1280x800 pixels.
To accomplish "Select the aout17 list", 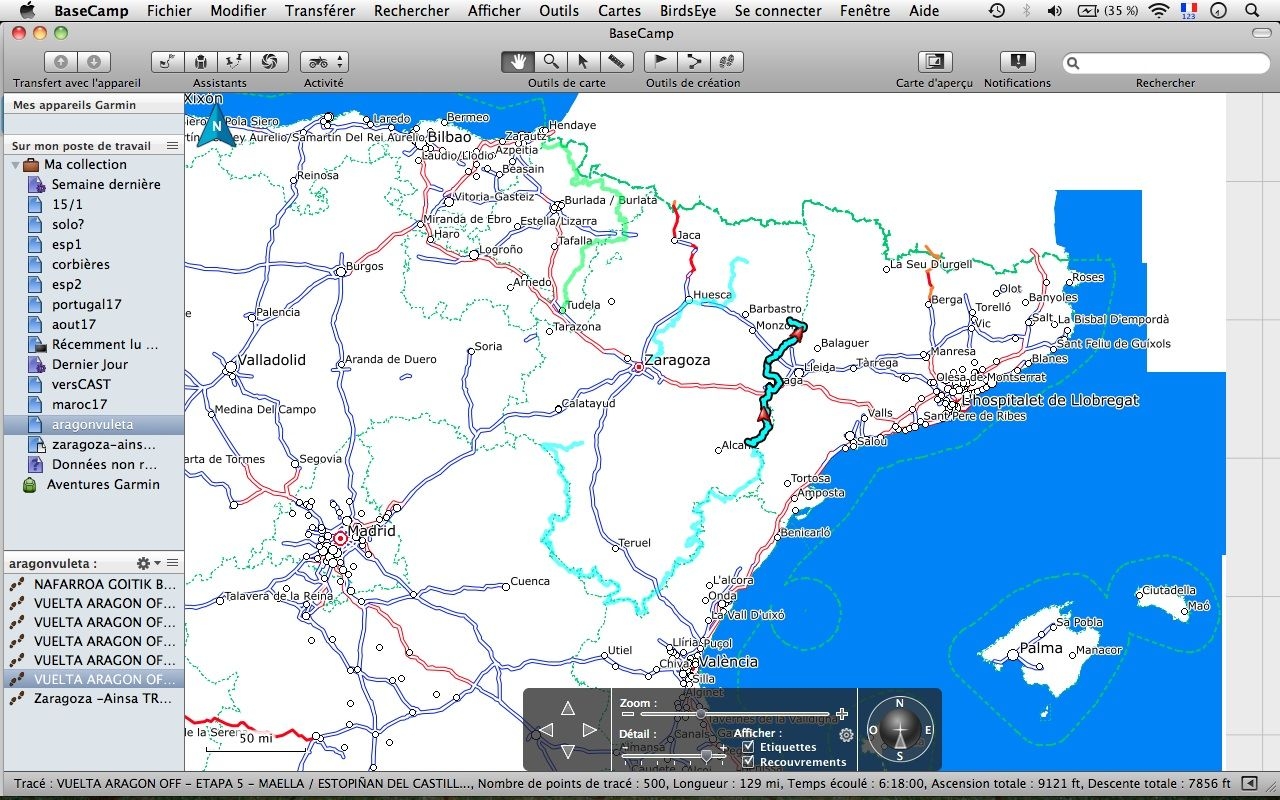I will 94,324.
